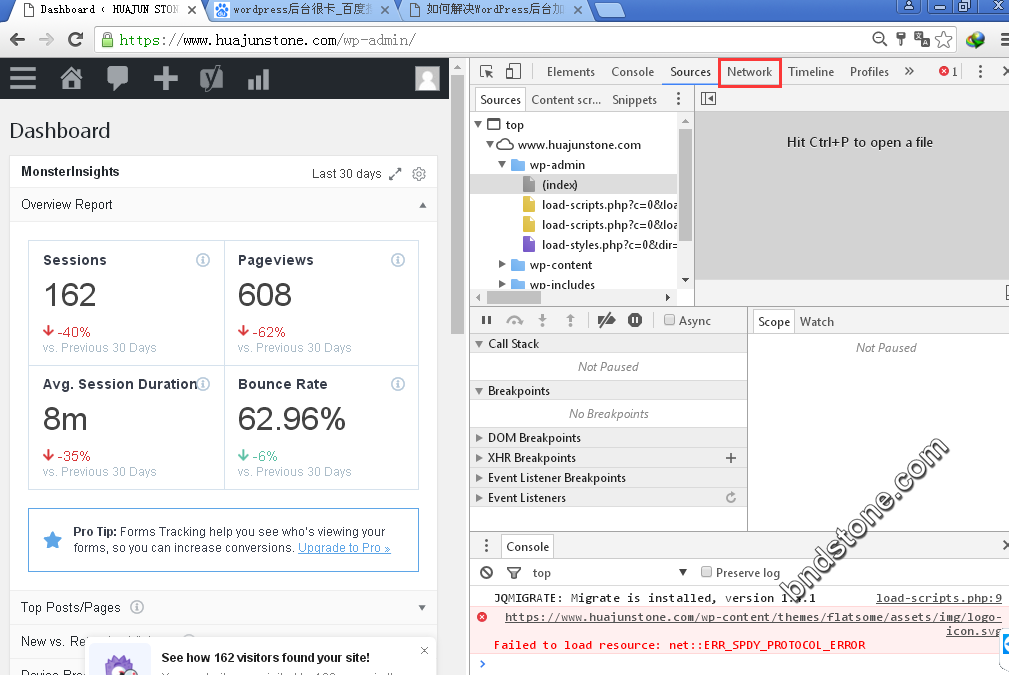Click the debugger step over icon
Viewport: 1009px width, 675px height.
pos(515,320)
